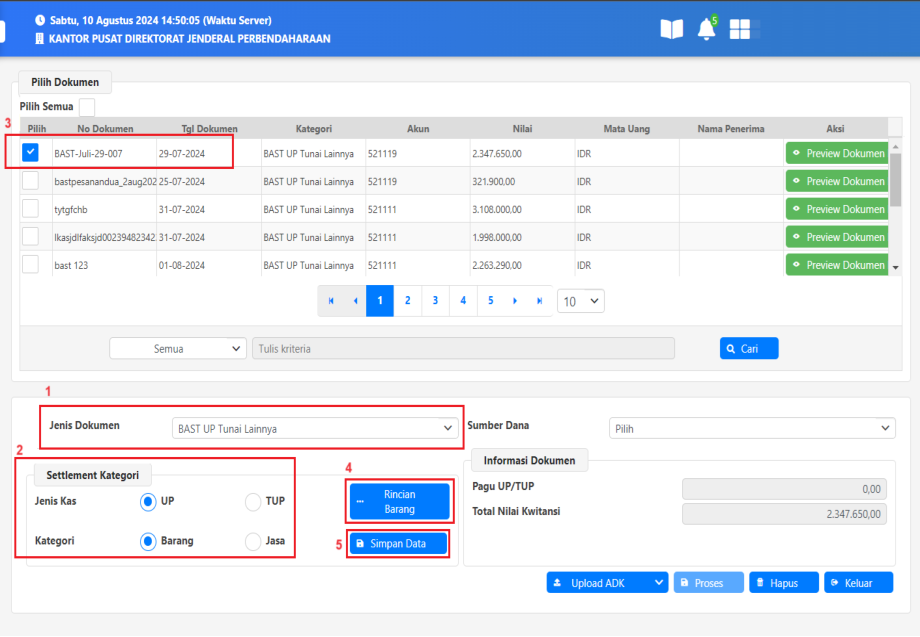This screenshot has width=920, height=637.
Task: Open the notification bell icon
Action: click(x=706, y=29)
